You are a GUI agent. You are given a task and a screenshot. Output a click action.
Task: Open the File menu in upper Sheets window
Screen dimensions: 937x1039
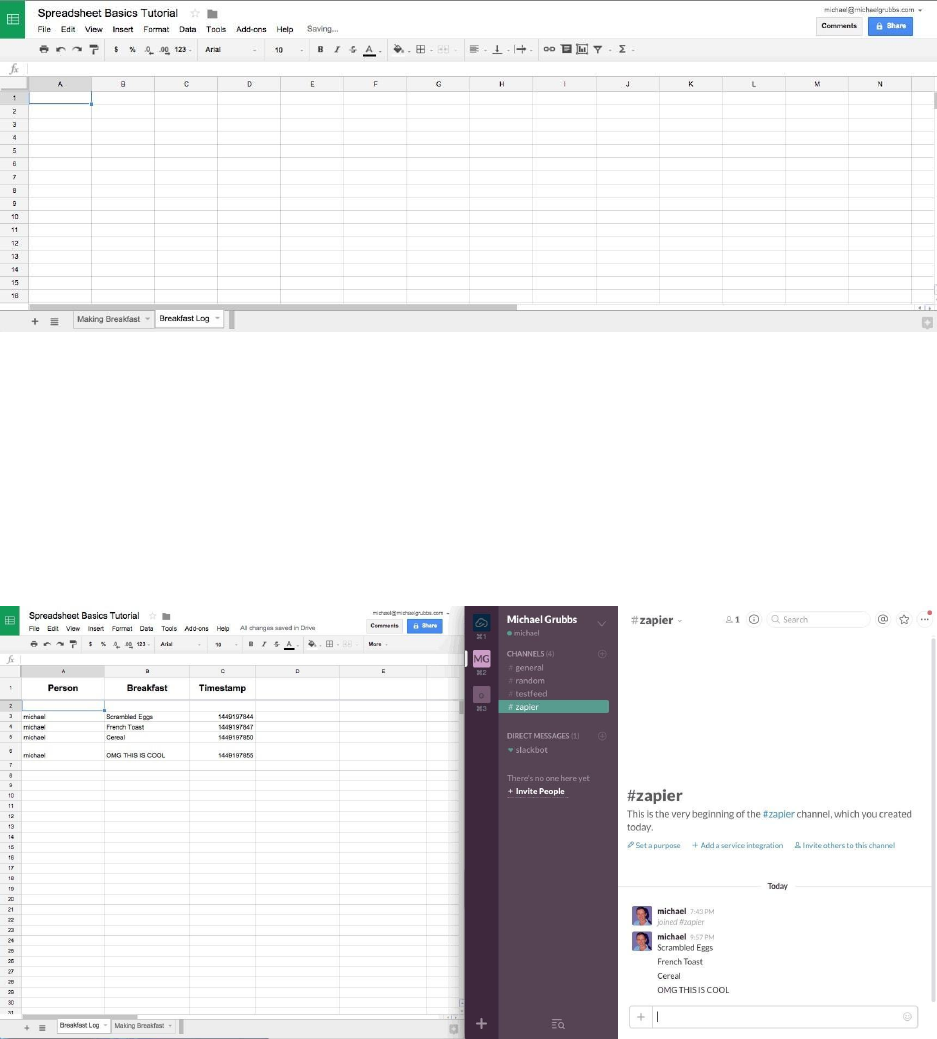[x=44, y=29]
